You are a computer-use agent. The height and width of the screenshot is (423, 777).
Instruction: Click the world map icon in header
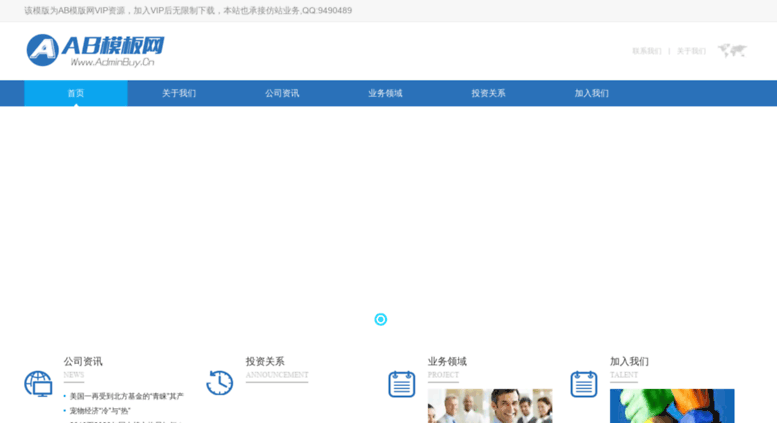pos(732,51)
